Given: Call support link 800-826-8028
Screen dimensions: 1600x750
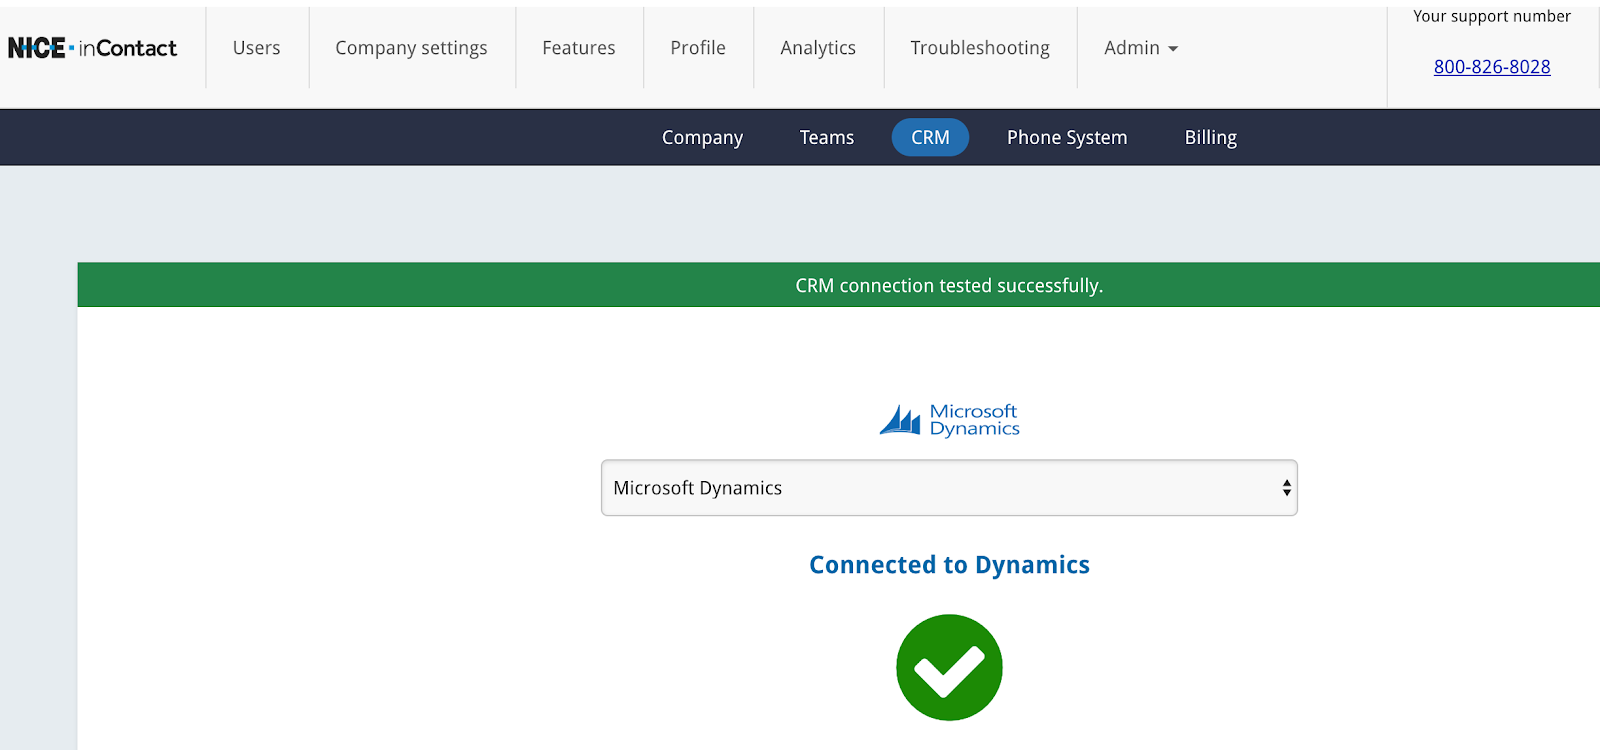Looking at the screenshot, I should (x=1492, y=67).
